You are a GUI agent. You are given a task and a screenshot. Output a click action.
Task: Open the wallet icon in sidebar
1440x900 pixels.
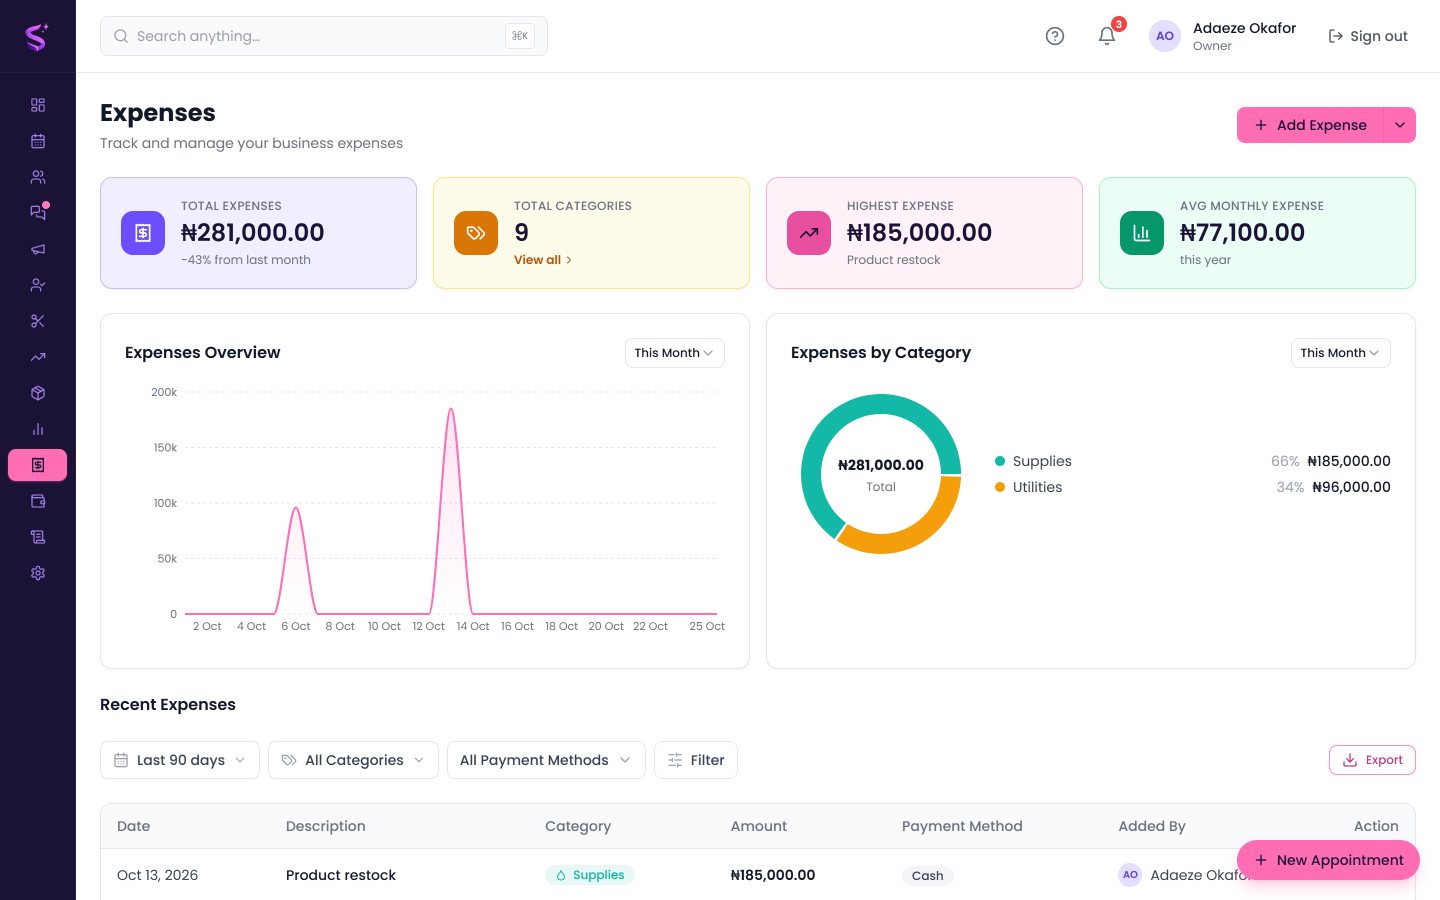click(38, 501)
